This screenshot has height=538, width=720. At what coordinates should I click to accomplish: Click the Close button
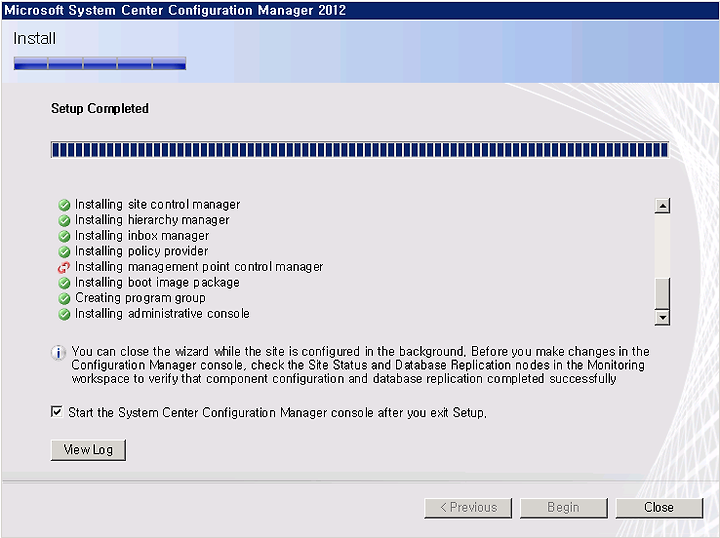click(x=659, y=508)
